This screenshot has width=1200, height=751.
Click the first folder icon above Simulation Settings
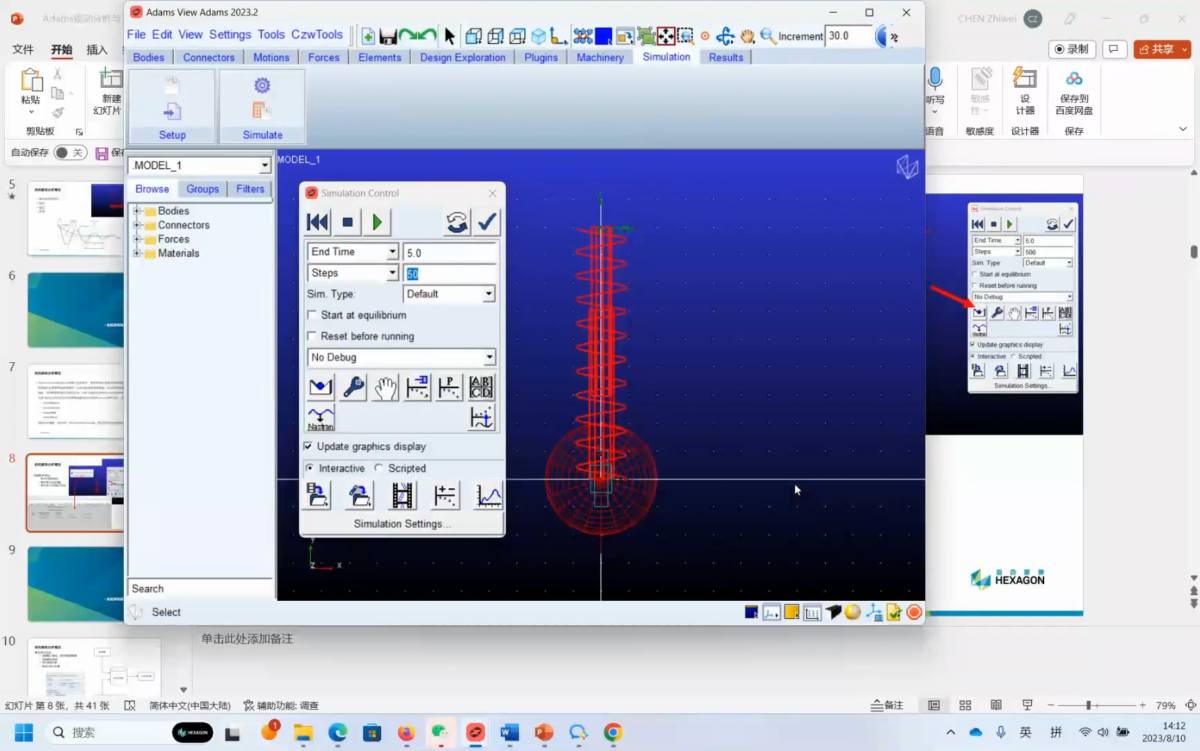tap(318, 495)
